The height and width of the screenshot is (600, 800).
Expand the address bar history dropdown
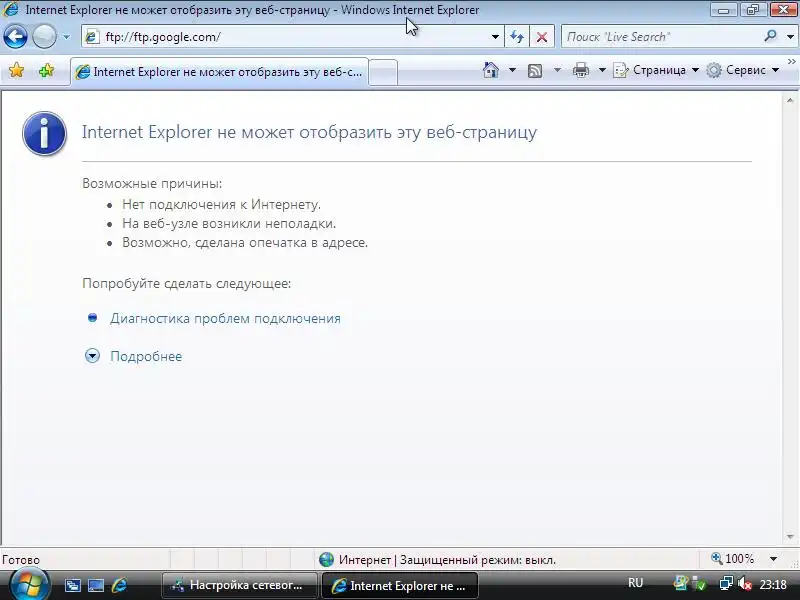[495, 37]
